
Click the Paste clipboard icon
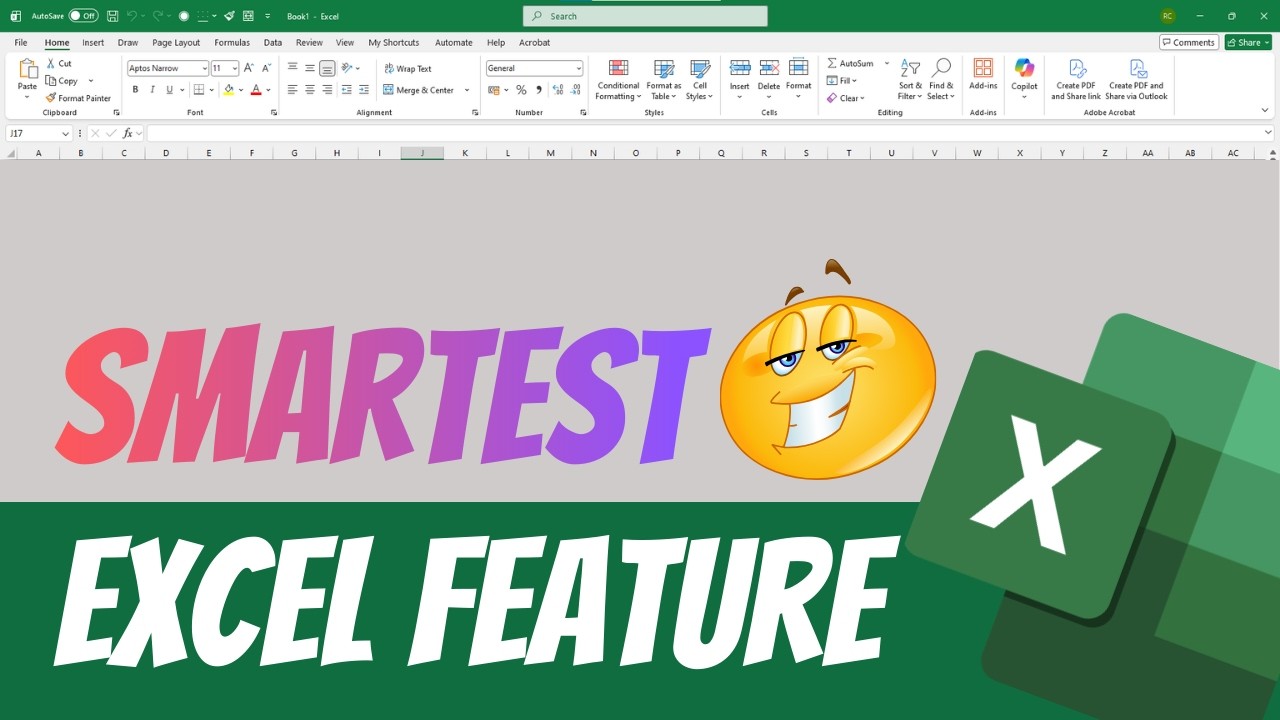[x=27, y=69]
